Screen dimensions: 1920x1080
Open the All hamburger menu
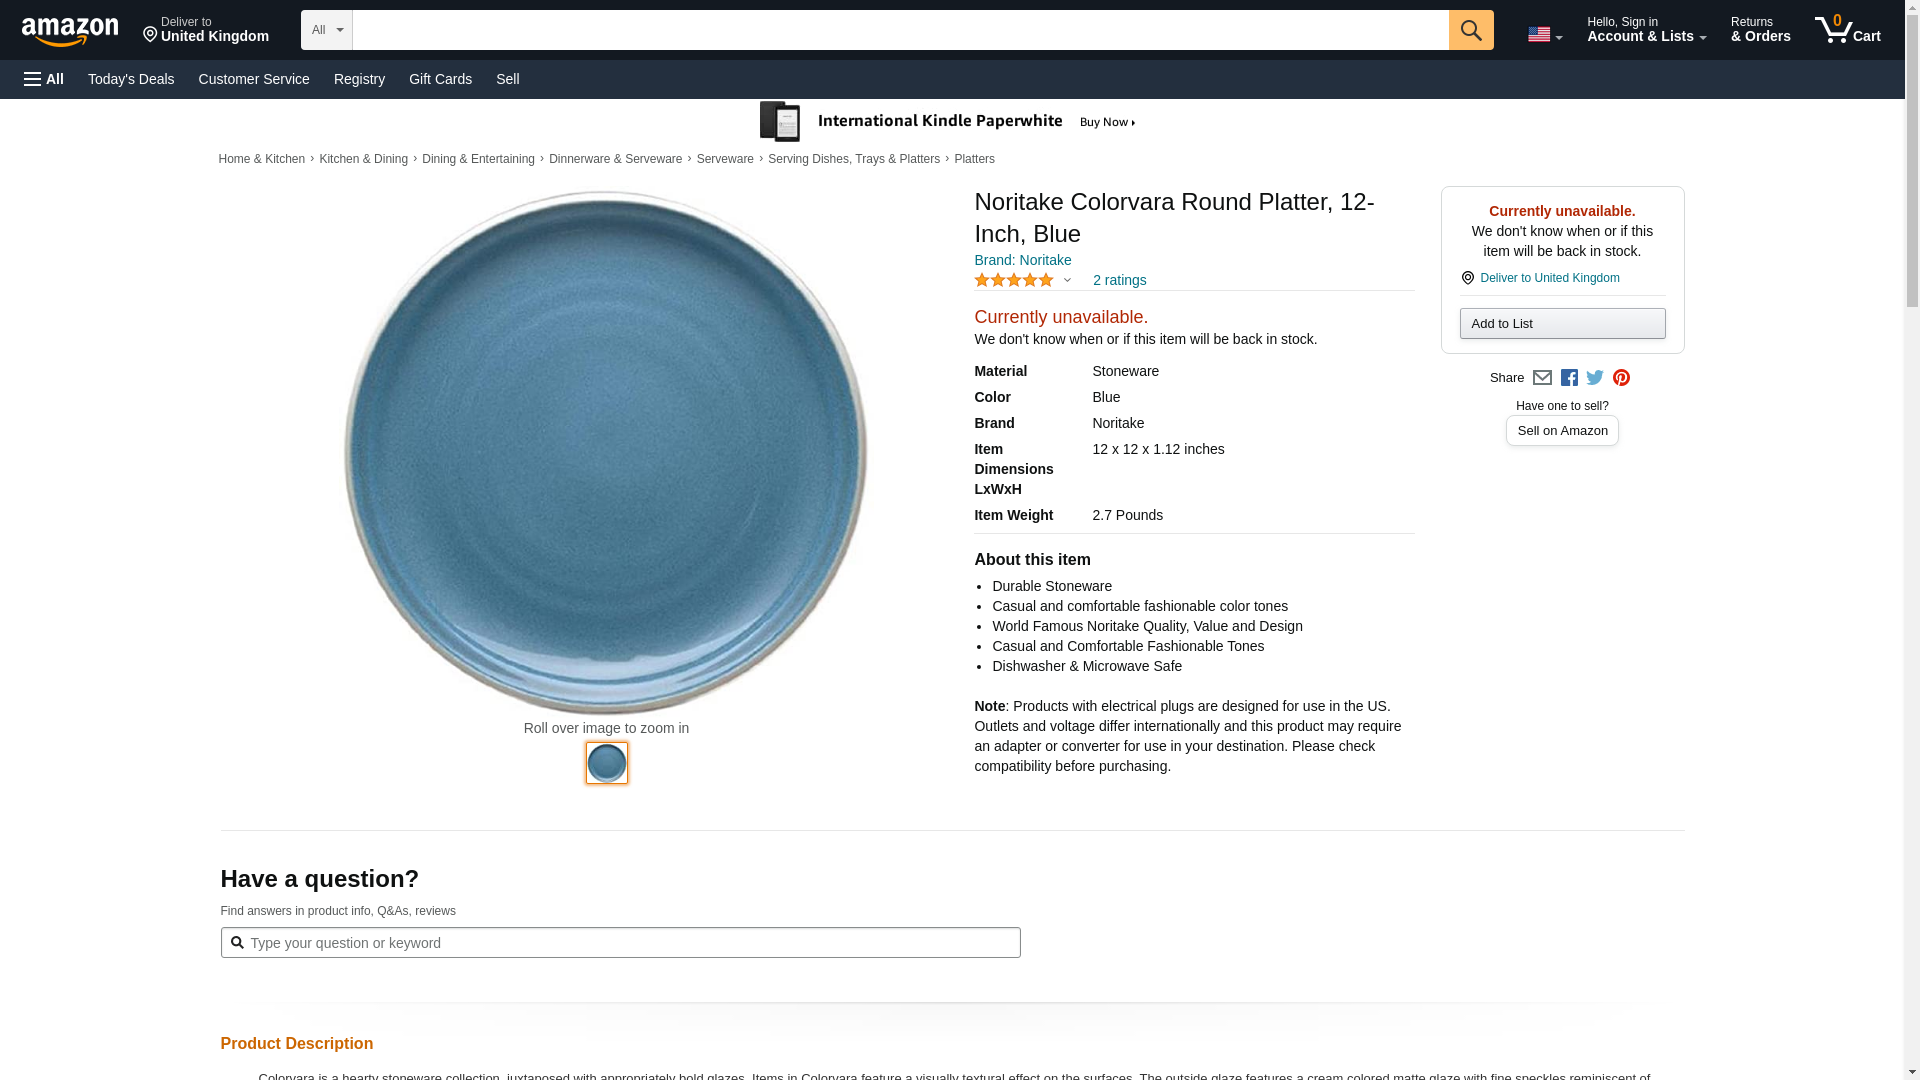(44, 79)
